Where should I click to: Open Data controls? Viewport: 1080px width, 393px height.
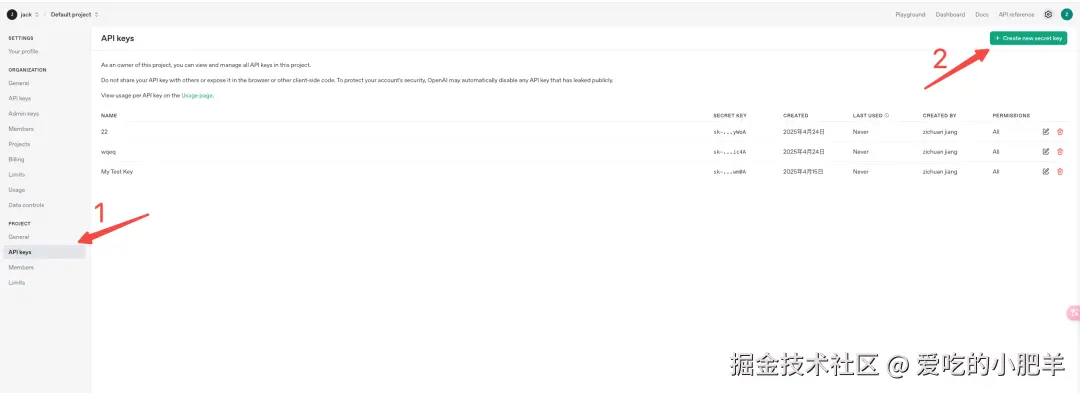click(26, 205)
